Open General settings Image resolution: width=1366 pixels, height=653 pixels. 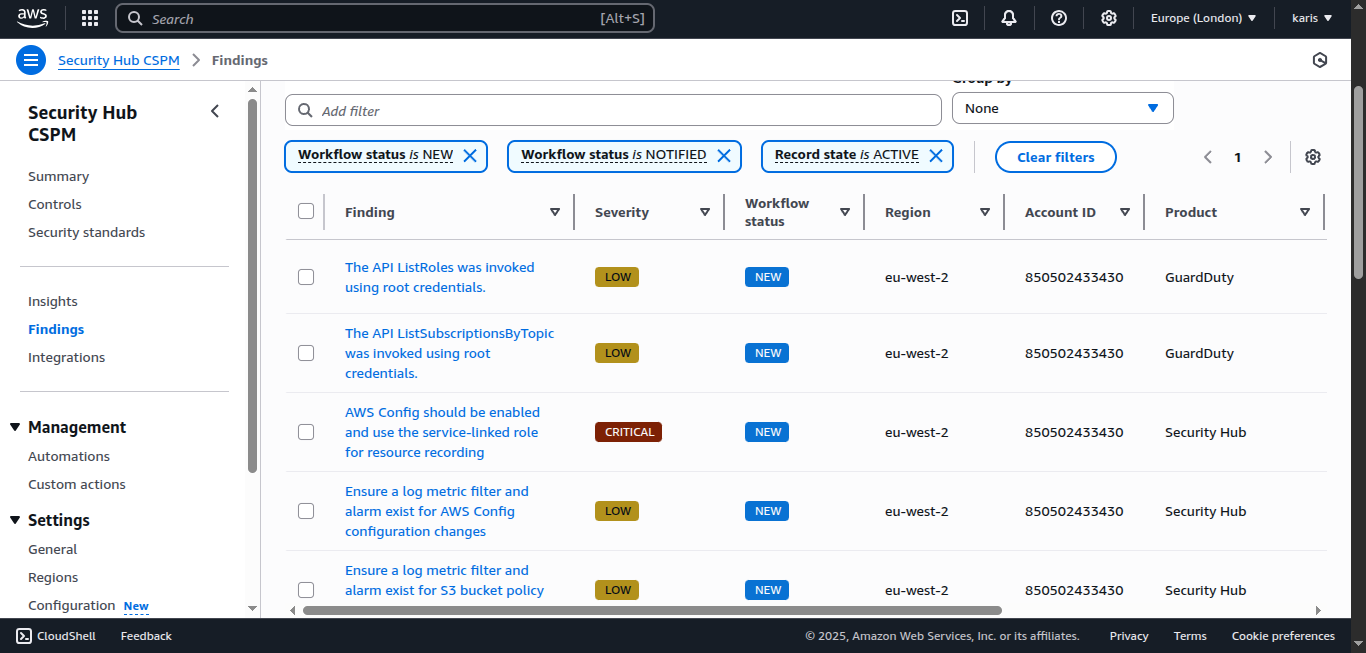tap(52, 549)
